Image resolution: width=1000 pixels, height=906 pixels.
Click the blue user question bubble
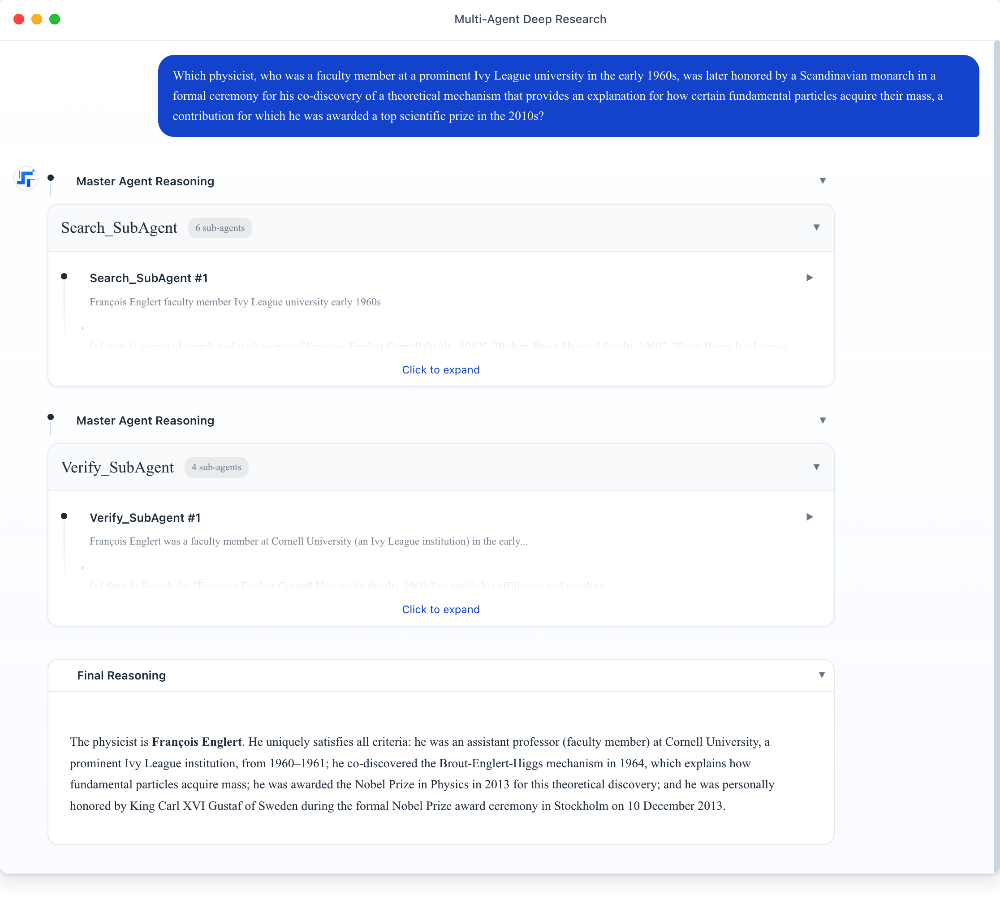568,96
